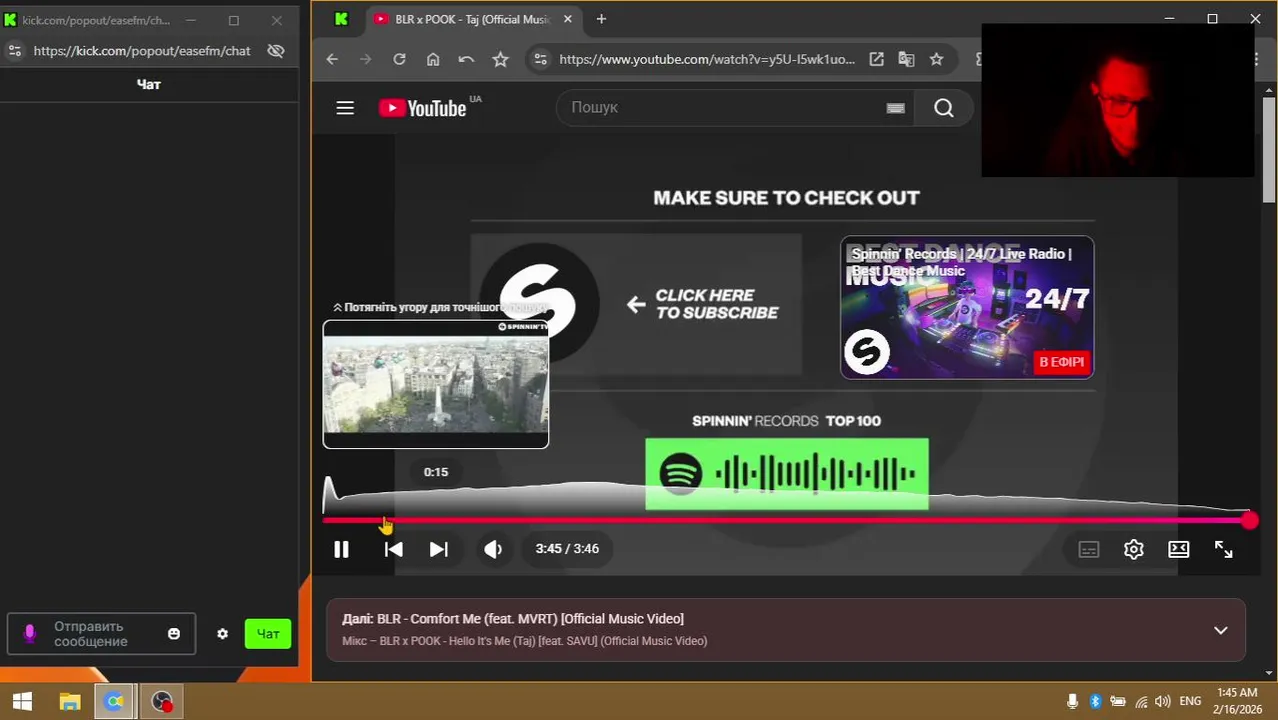Viewport: 1278px width, 720px height.
Task: Seek the red progress bar near its midpoint
Action: [x=786, y=520]
